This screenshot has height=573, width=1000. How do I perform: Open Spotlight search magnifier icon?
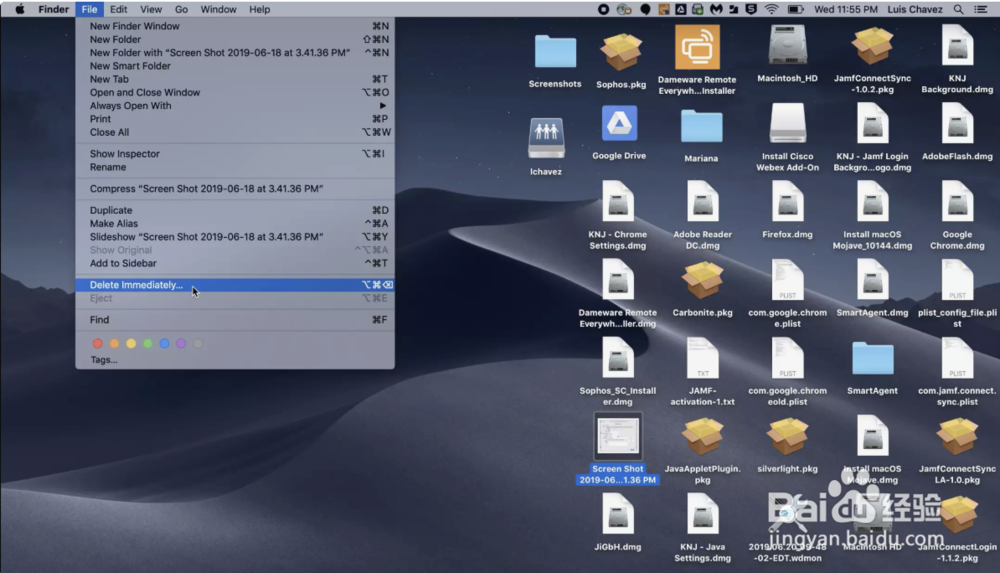[x=959, y=9]
